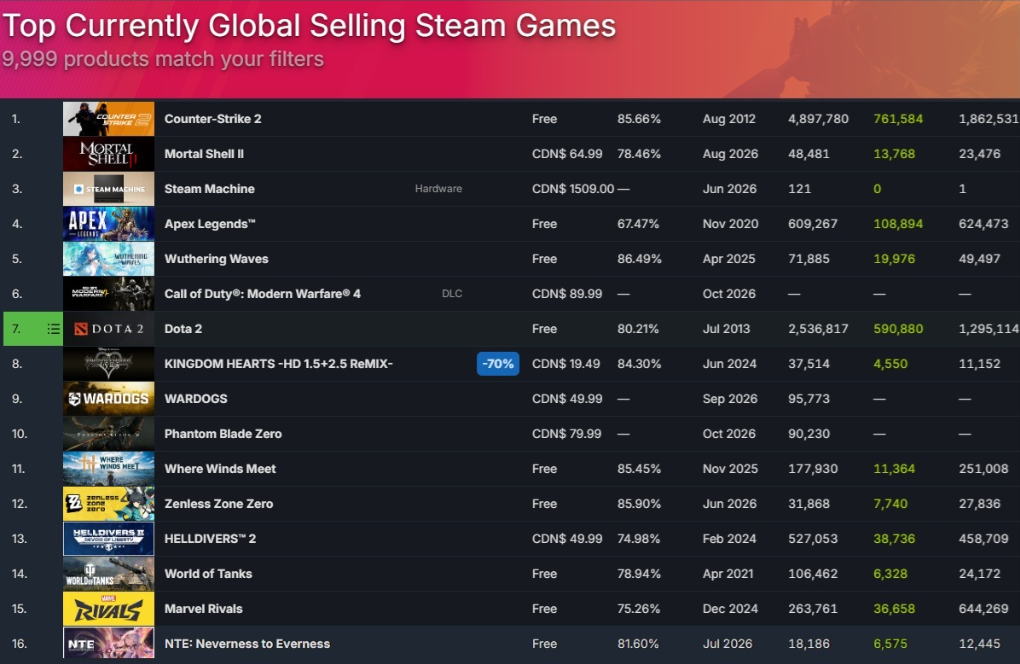Screen dimensions: 1020x664
Task: Select the 80.21% rating for Dota 2
Action: [638, 329]
